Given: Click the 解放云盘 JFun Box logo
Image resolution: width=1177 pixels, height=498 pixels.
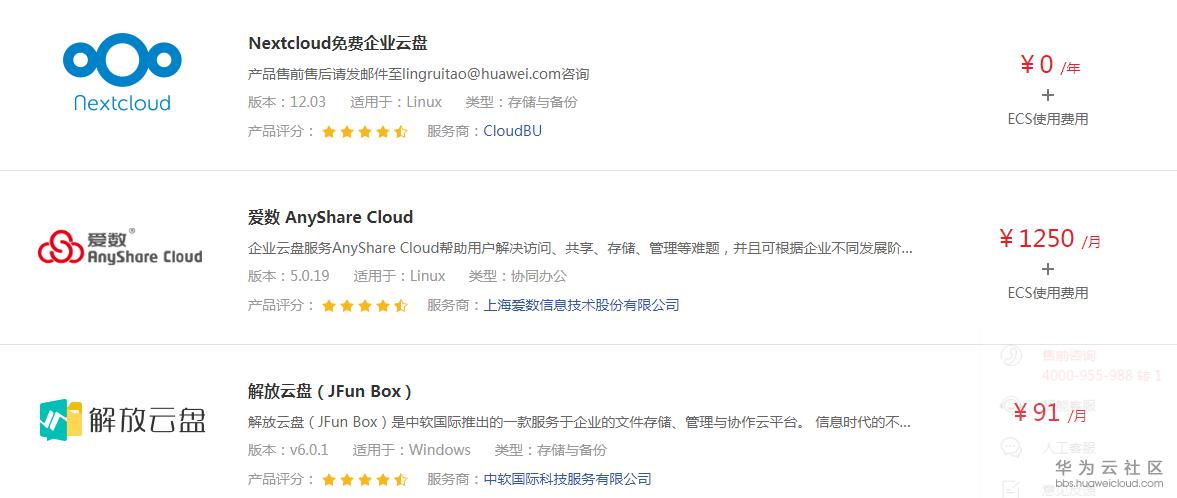Looking at the screenshot, I should coord(122,419).
